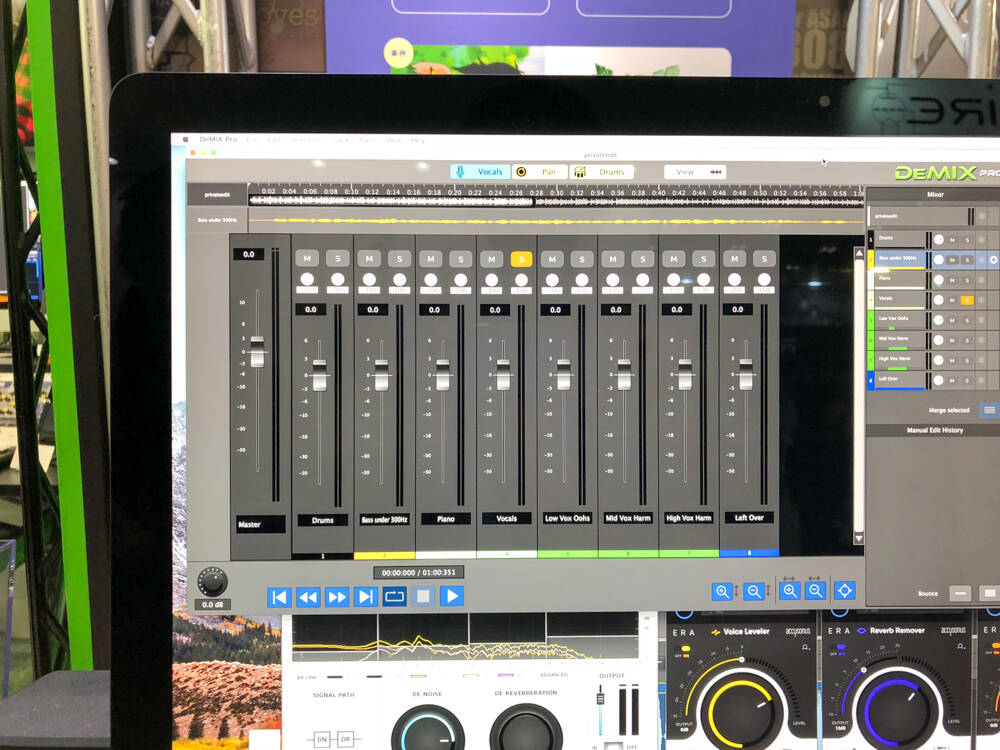Mute the High Vox Harm channel strip
The height and width of the screenshot is (750, 1000).
click(x=673, y=258)
